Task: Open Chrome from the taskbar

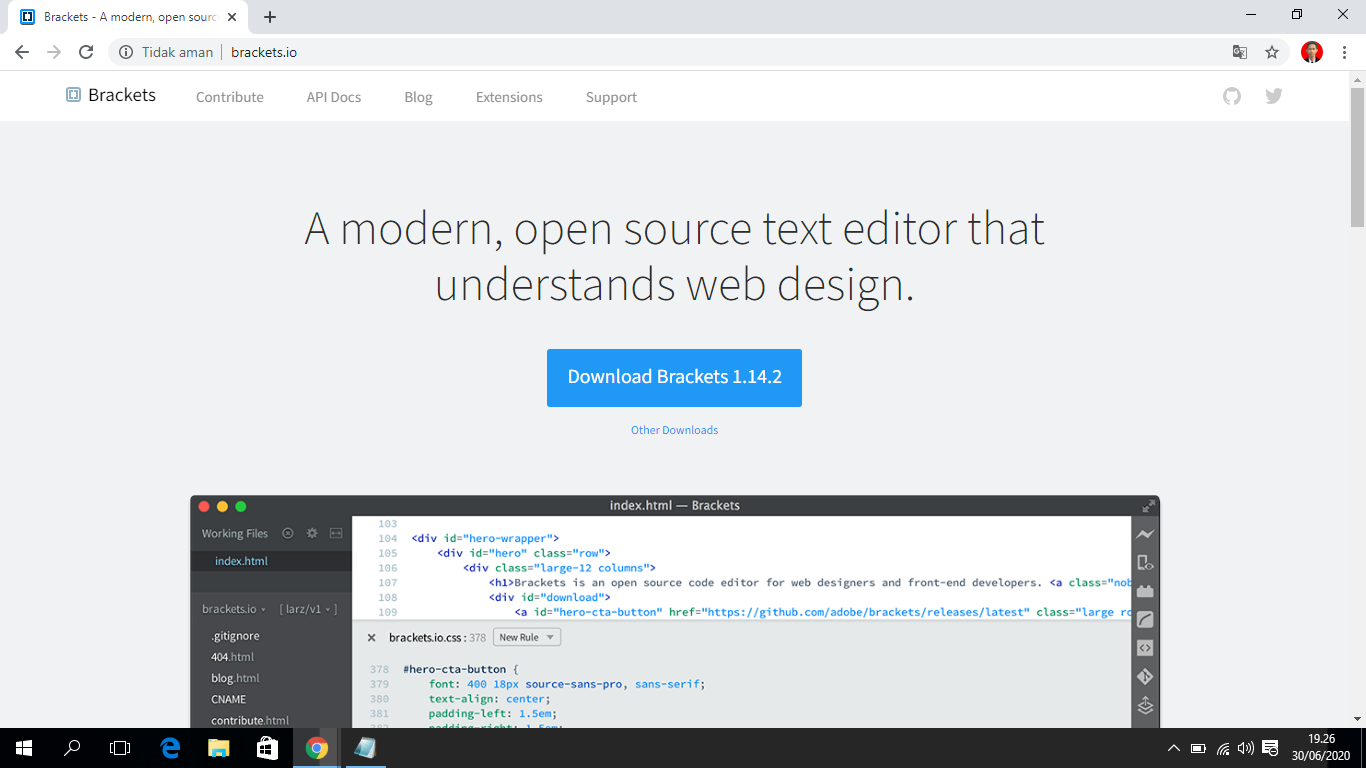Action: [316, 747]
